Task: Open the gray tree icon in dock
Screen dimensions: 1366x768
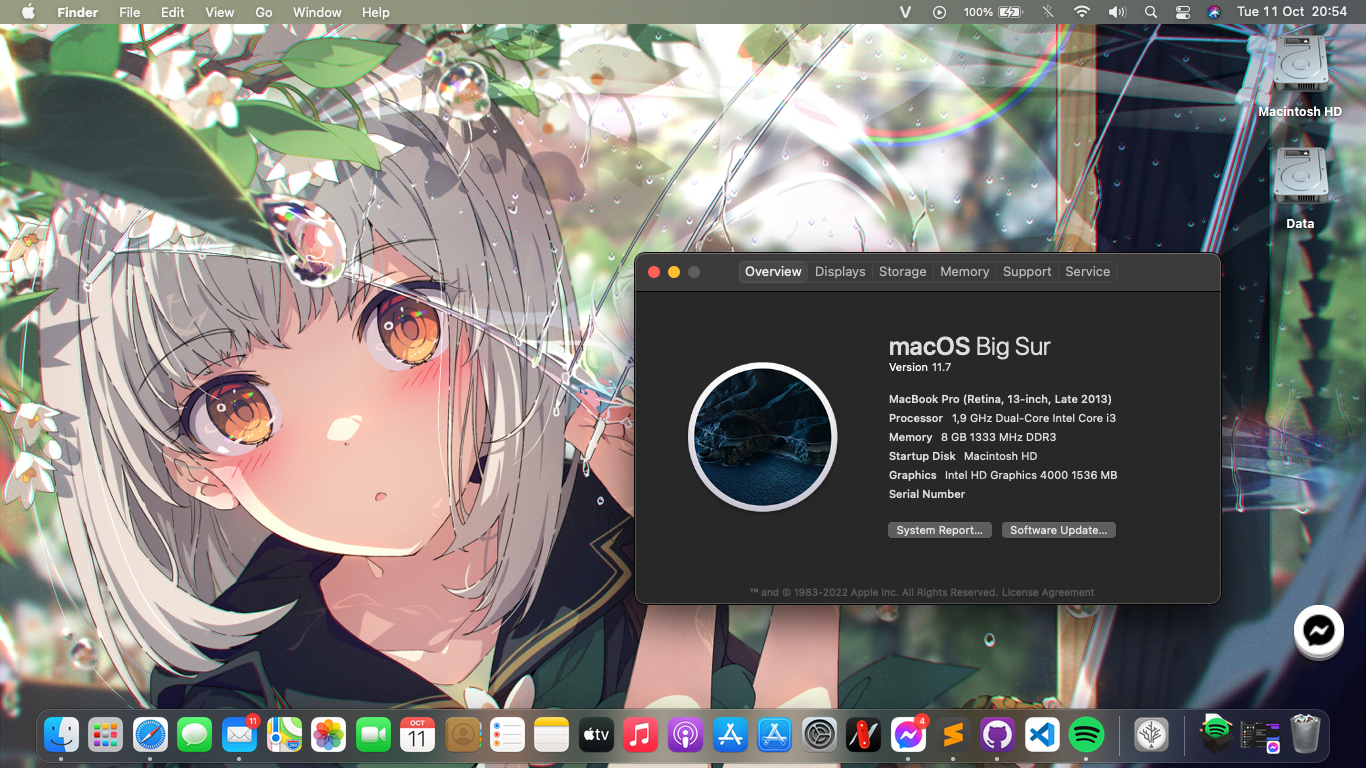Action: coord(1152,735)
